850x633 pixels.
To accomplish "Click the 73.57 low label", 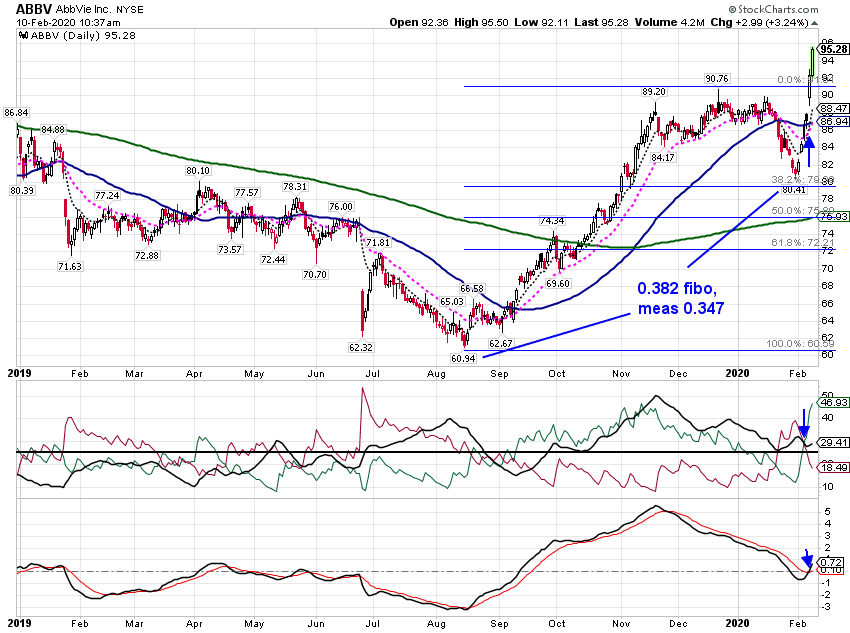I will pyautogui.click(x=230, y=250).
